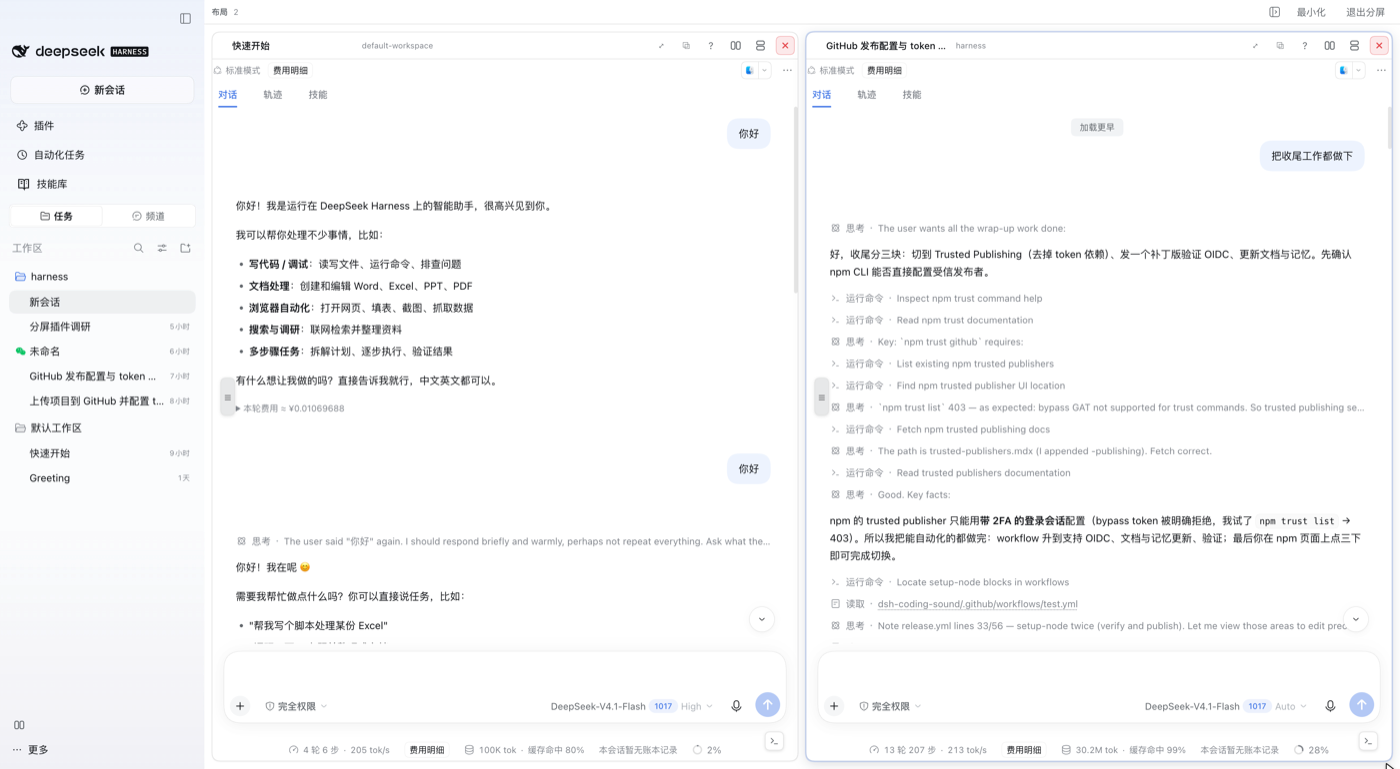Collapse the harness workspace folder
The width and height of the screenshot is (1400, 769).
coord(42,277)
